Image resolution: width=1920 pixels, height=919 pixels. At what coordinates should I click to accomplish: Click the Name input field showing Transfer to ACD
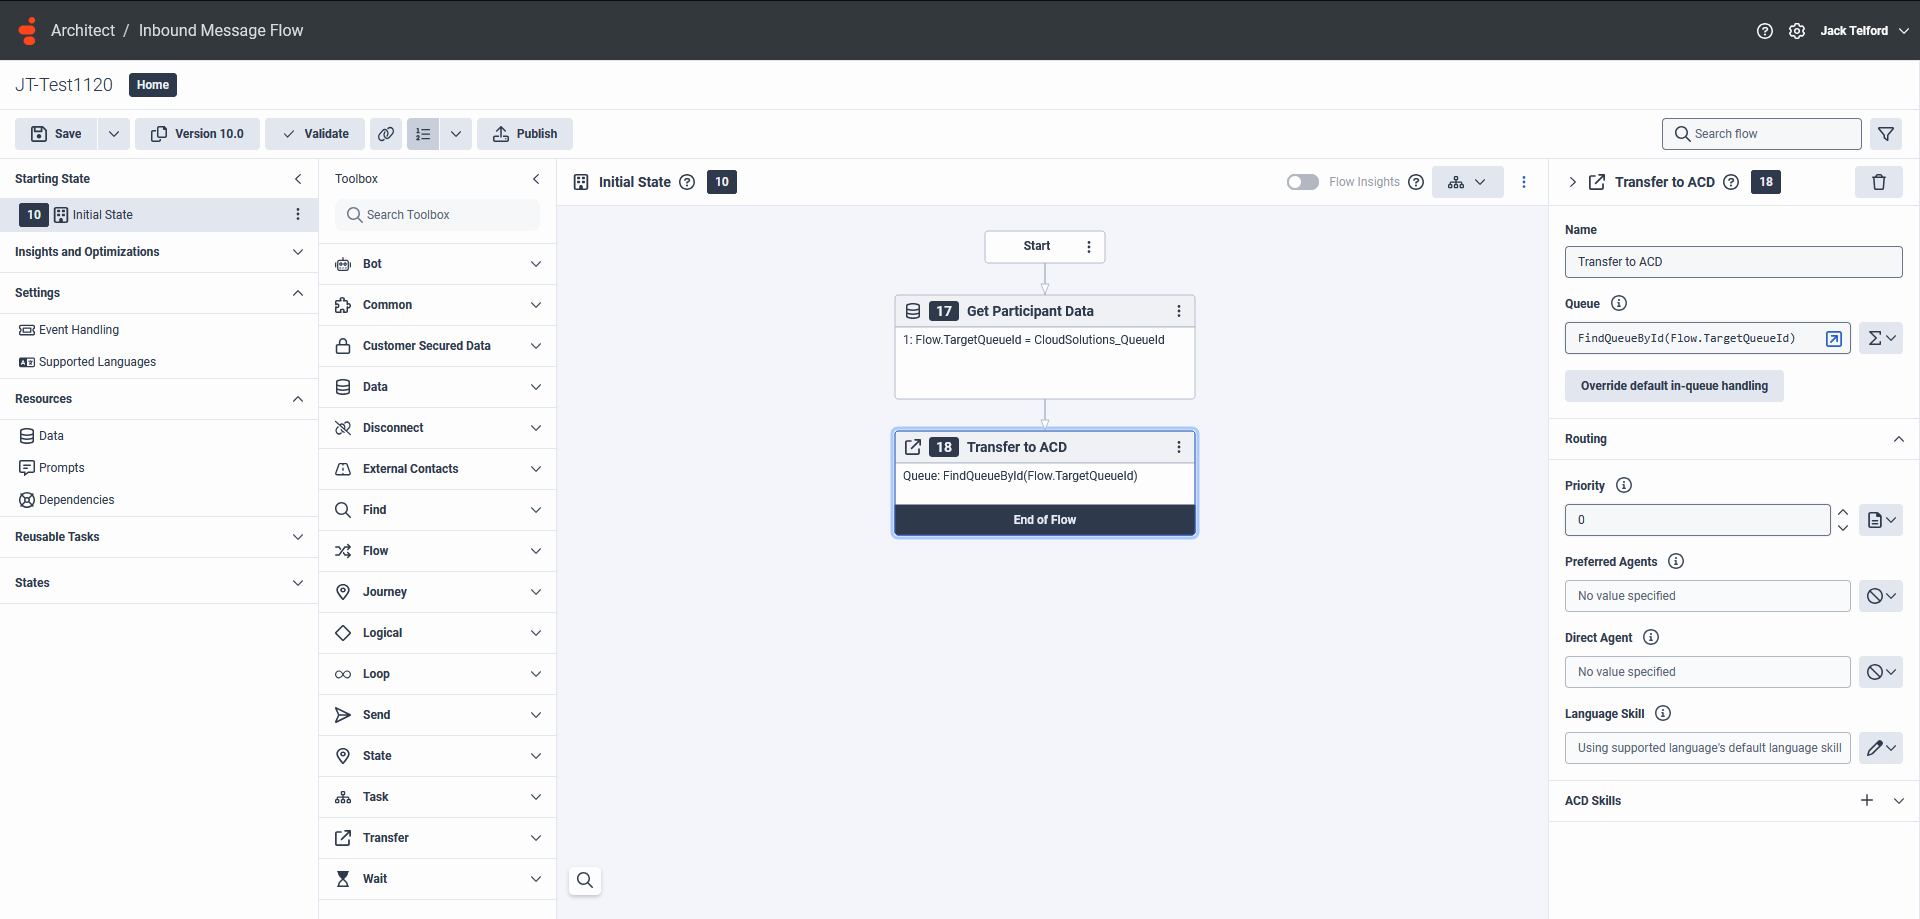[x=1733, y=261]
